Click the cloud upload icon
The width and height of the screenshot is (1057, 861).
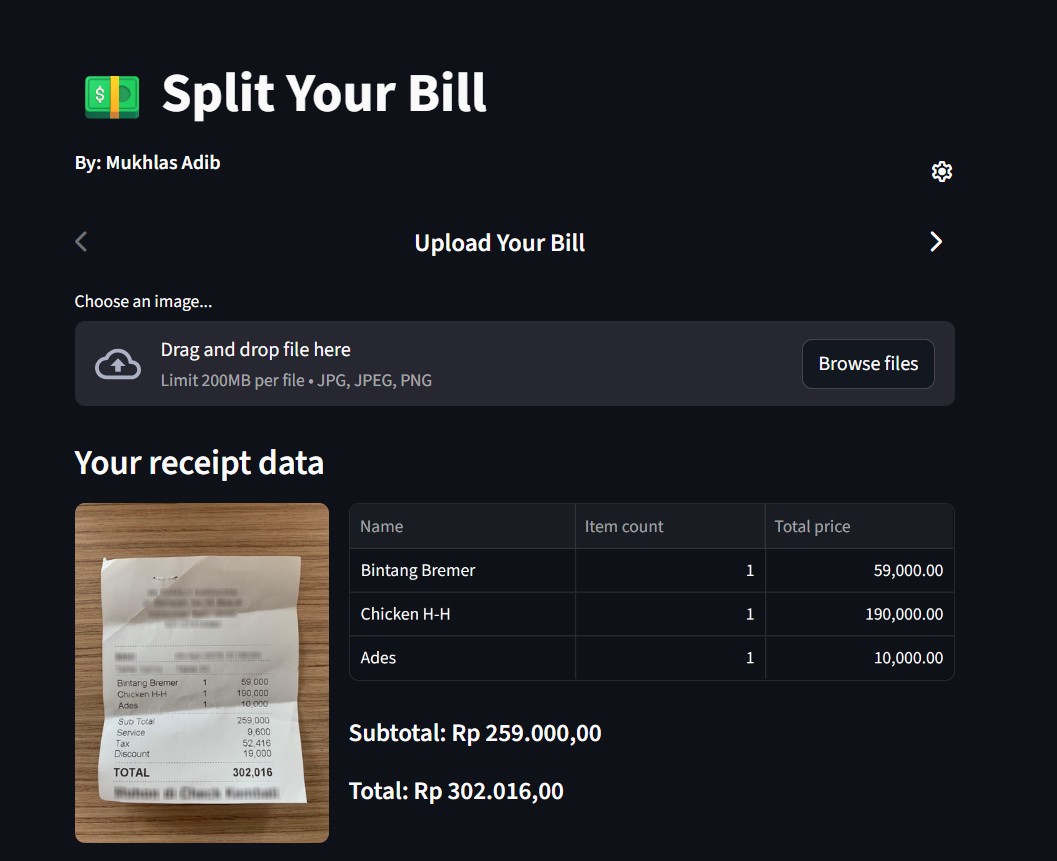(x=117, y=363)
